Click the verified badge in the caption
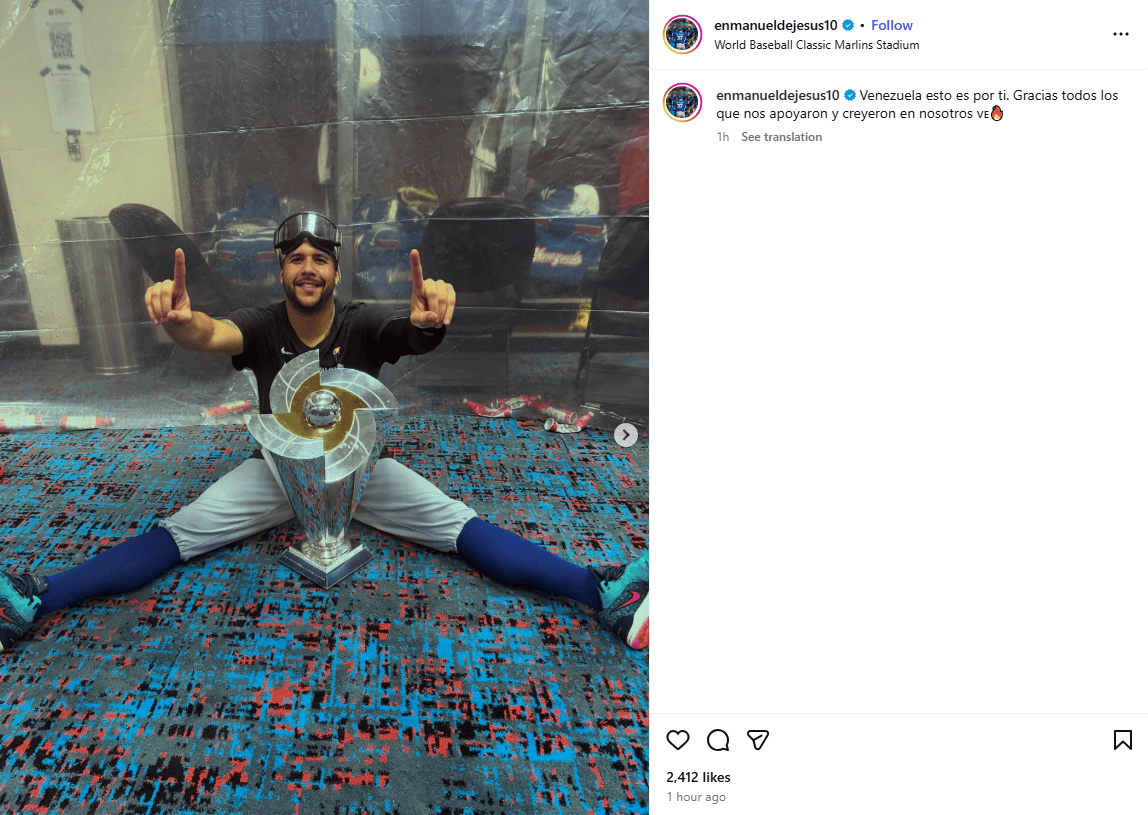Image resolution: width=1148 pixels, height=815 pixels. point(850,95)
